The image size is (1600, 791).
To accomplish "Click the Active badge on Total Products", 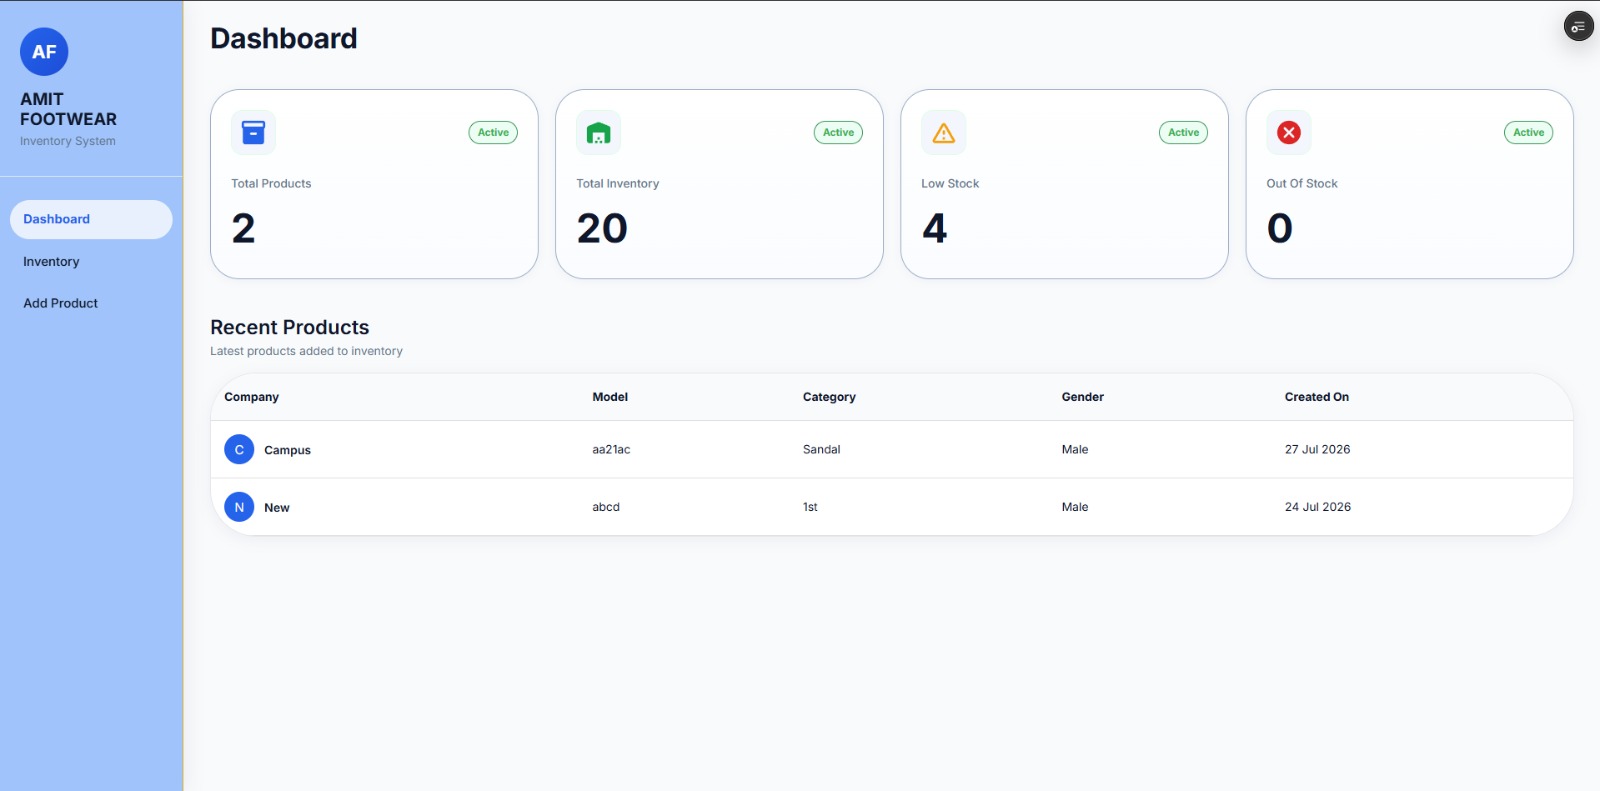I will click(x=493, y=132).
